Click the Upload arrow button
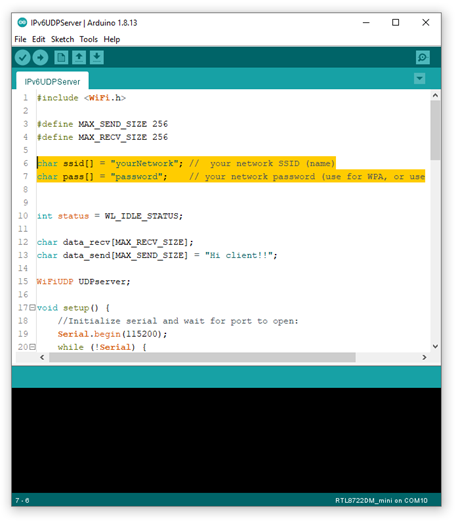The height and width of the screenshot is (527, 458). [40, 58]
